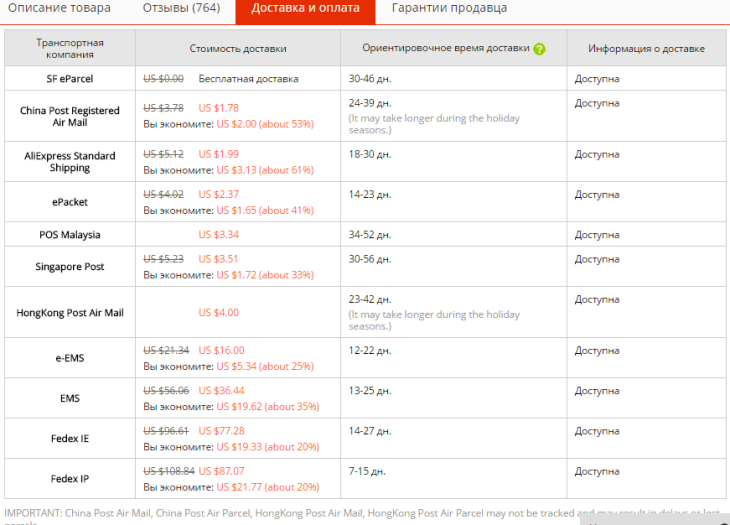This screenshot has height=525, width=730.
Task: Click savings US $21.77 (about 20%)
Action: [268, 487]
